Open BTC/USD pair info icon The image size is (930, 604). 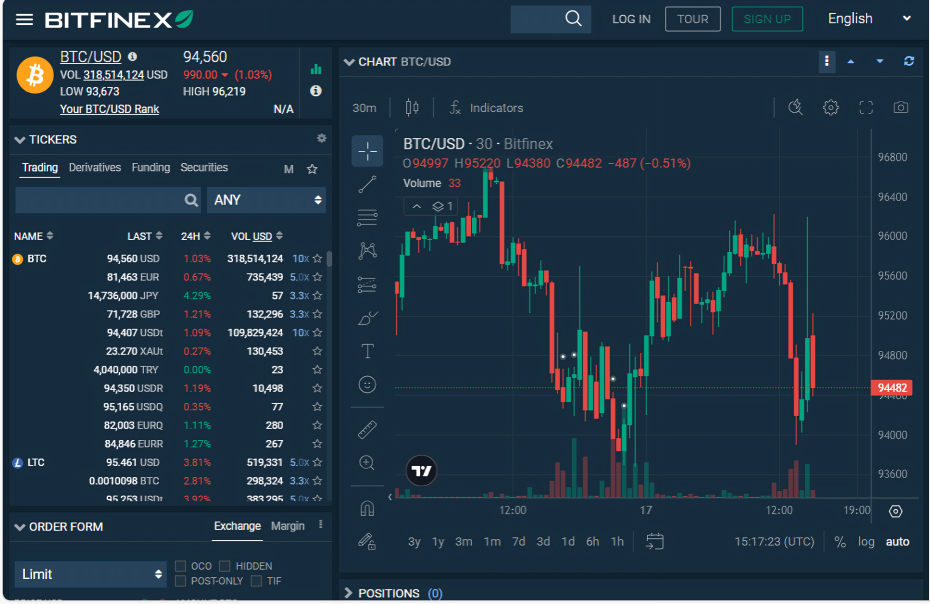pos(132,56)
